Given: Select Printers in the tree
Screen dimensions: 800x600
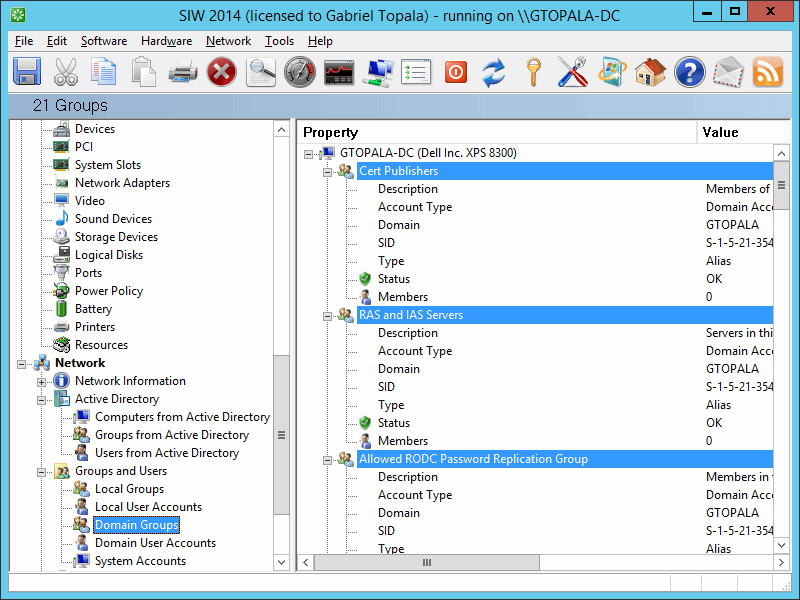Looking at the screenshot, I should pyautogui.click(x=95, y=327).
